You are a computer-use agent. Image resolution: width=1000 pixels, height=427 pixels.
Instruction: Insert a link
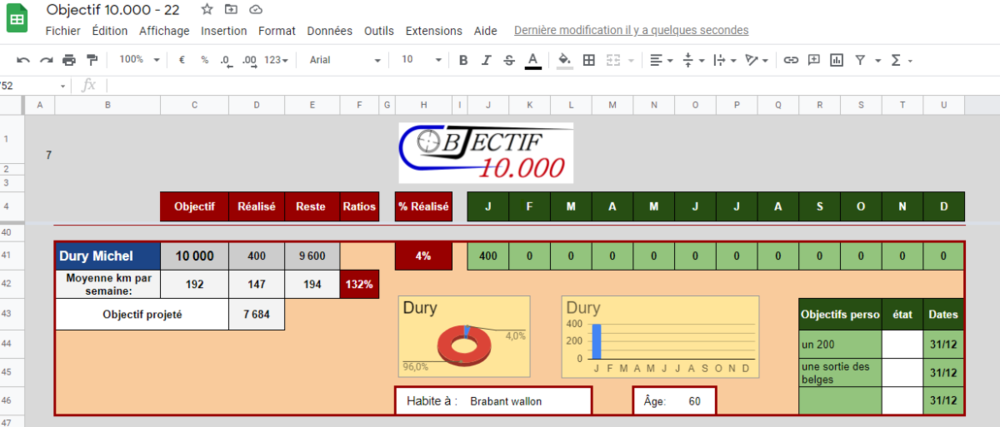pyautogui.click(x=791, y=60)
